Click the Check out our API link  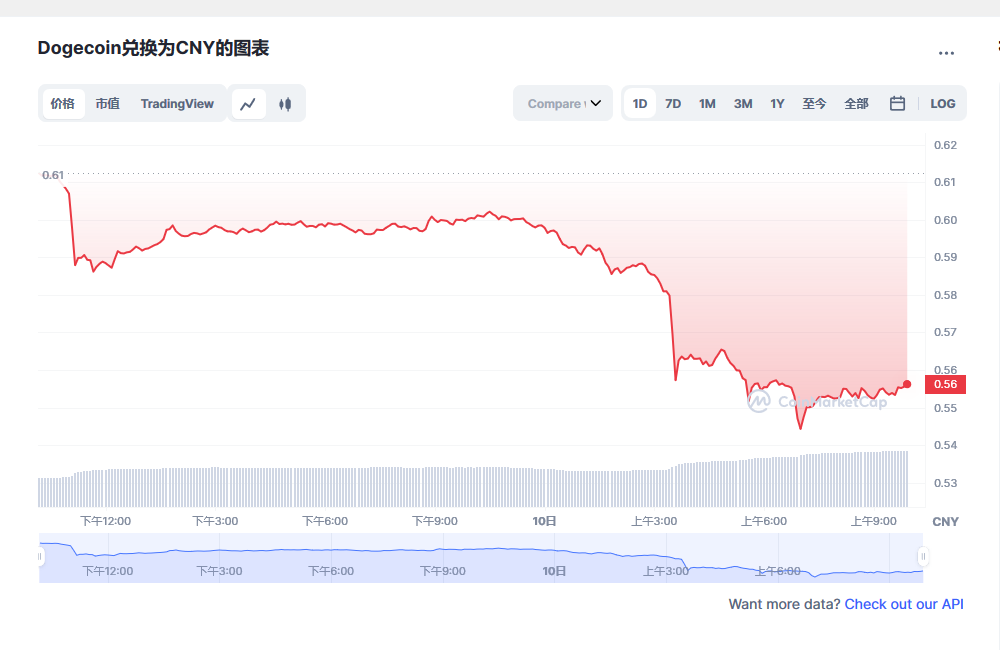tap(904, 604)
